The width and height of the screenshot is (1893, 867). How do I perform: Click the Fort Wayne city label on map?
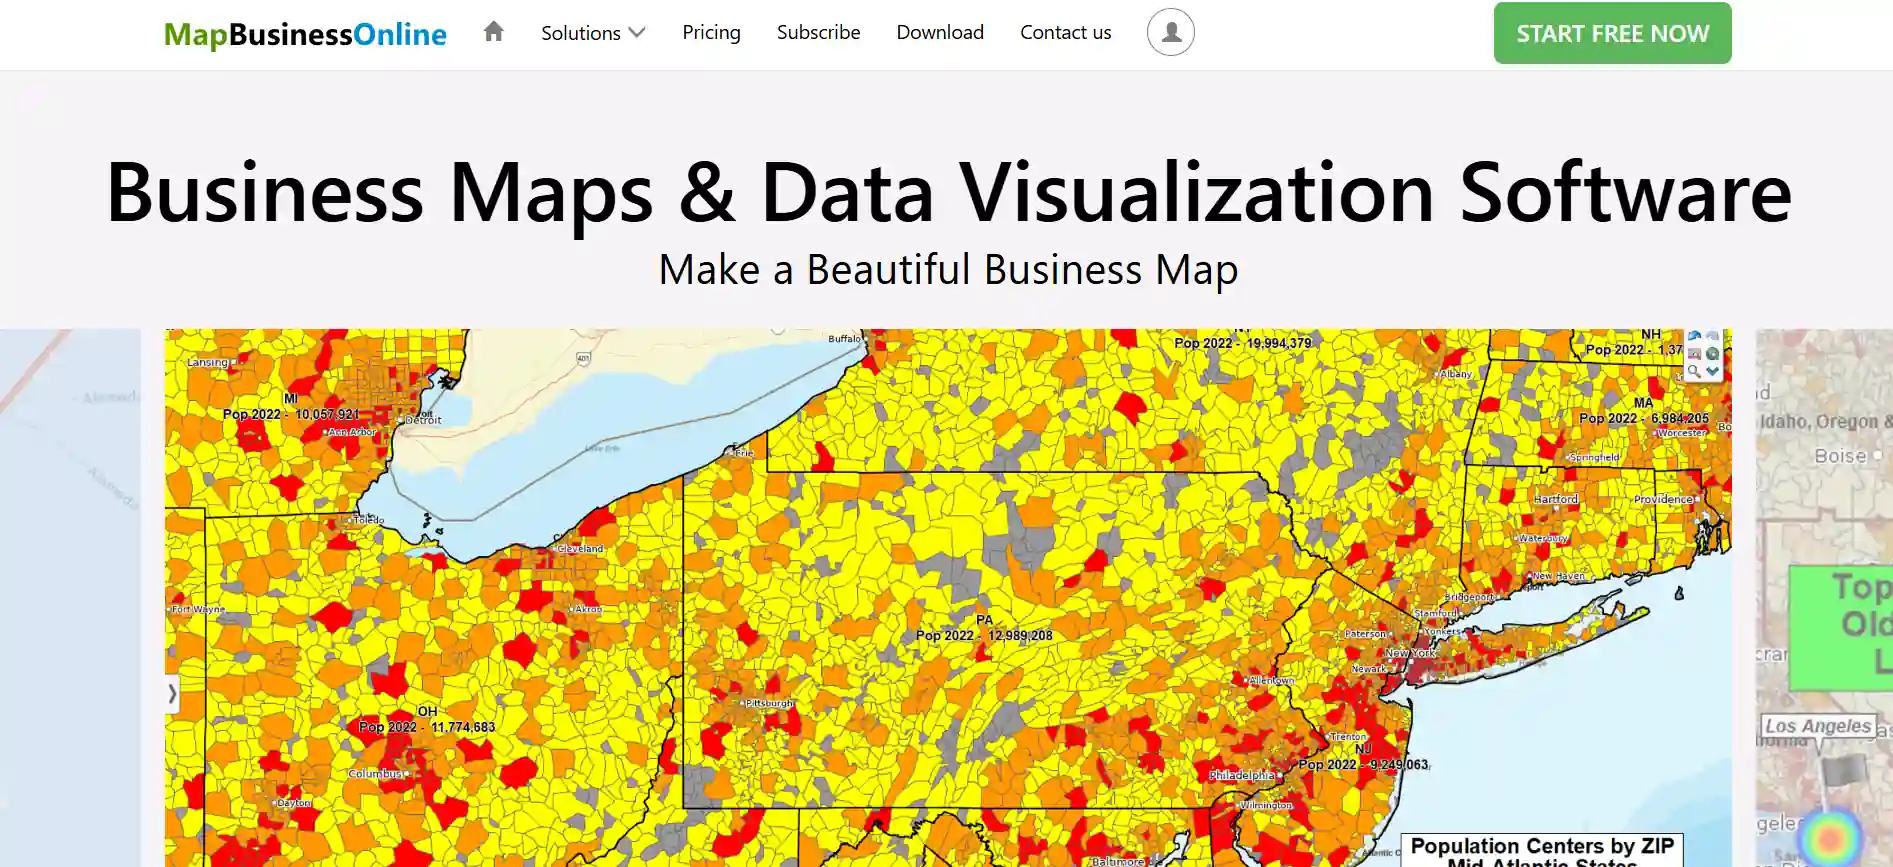point(198,609)
